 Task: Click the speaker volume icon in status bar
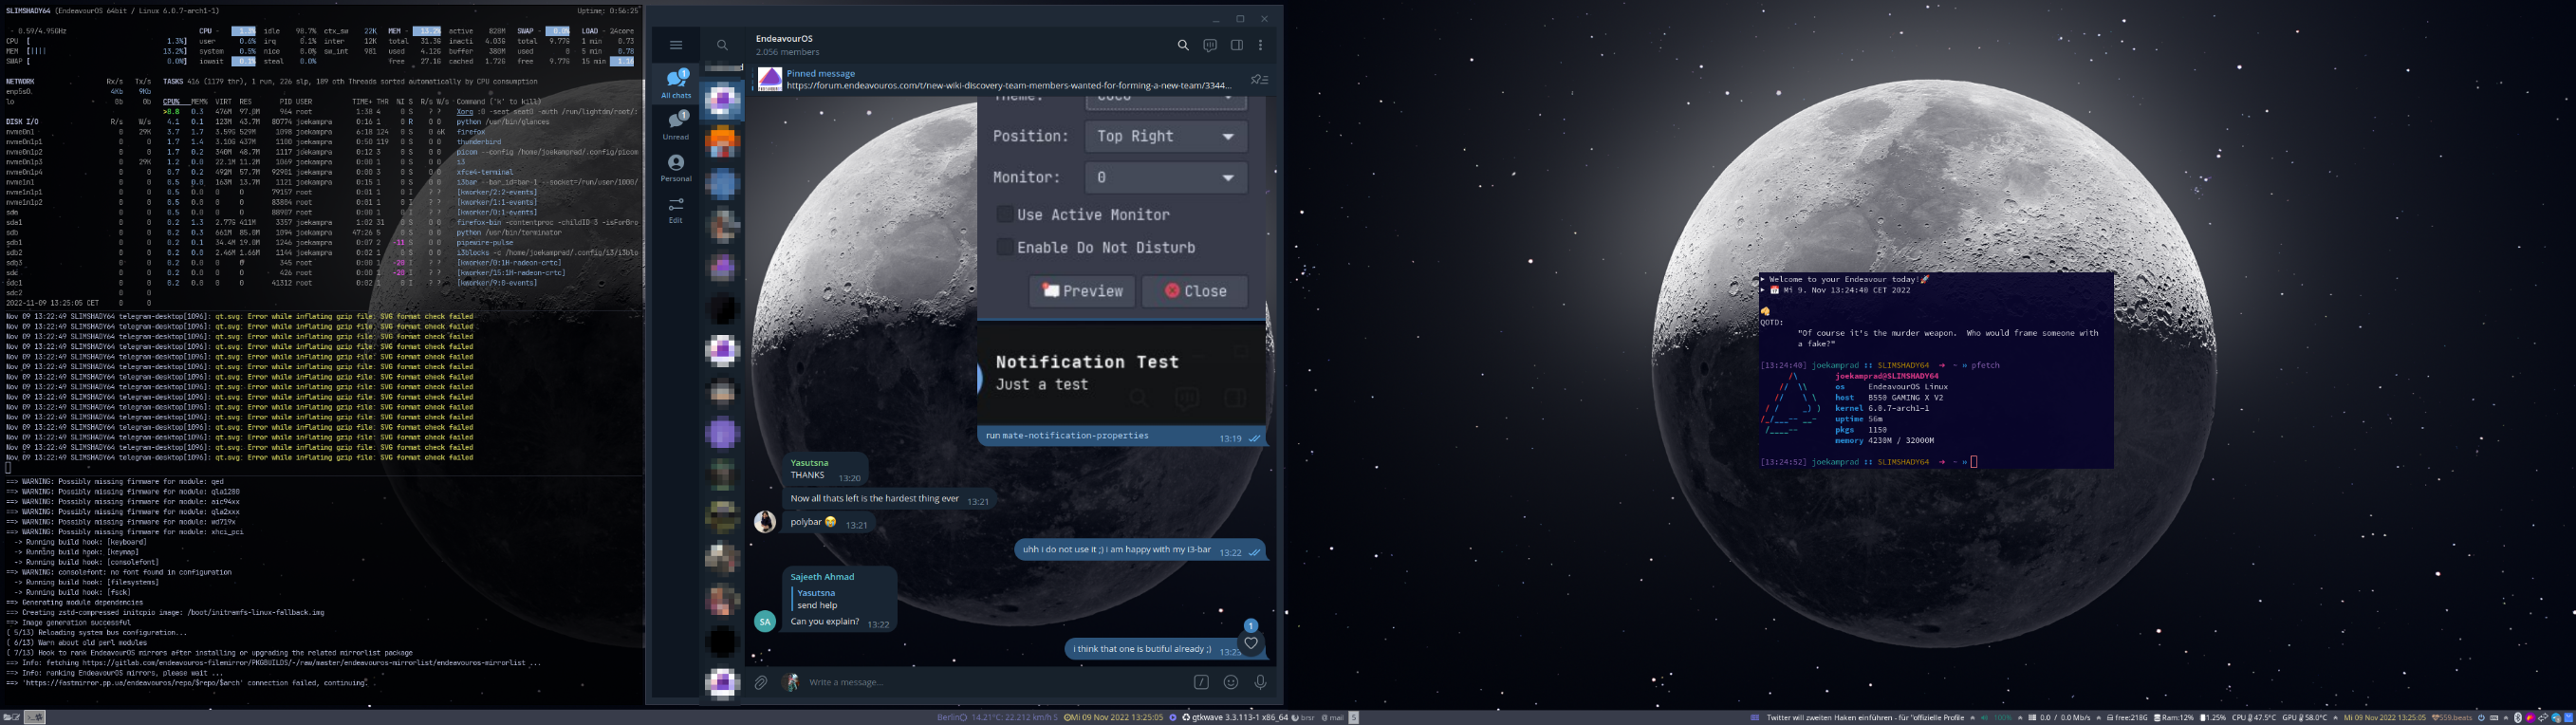click(1984, 717)
